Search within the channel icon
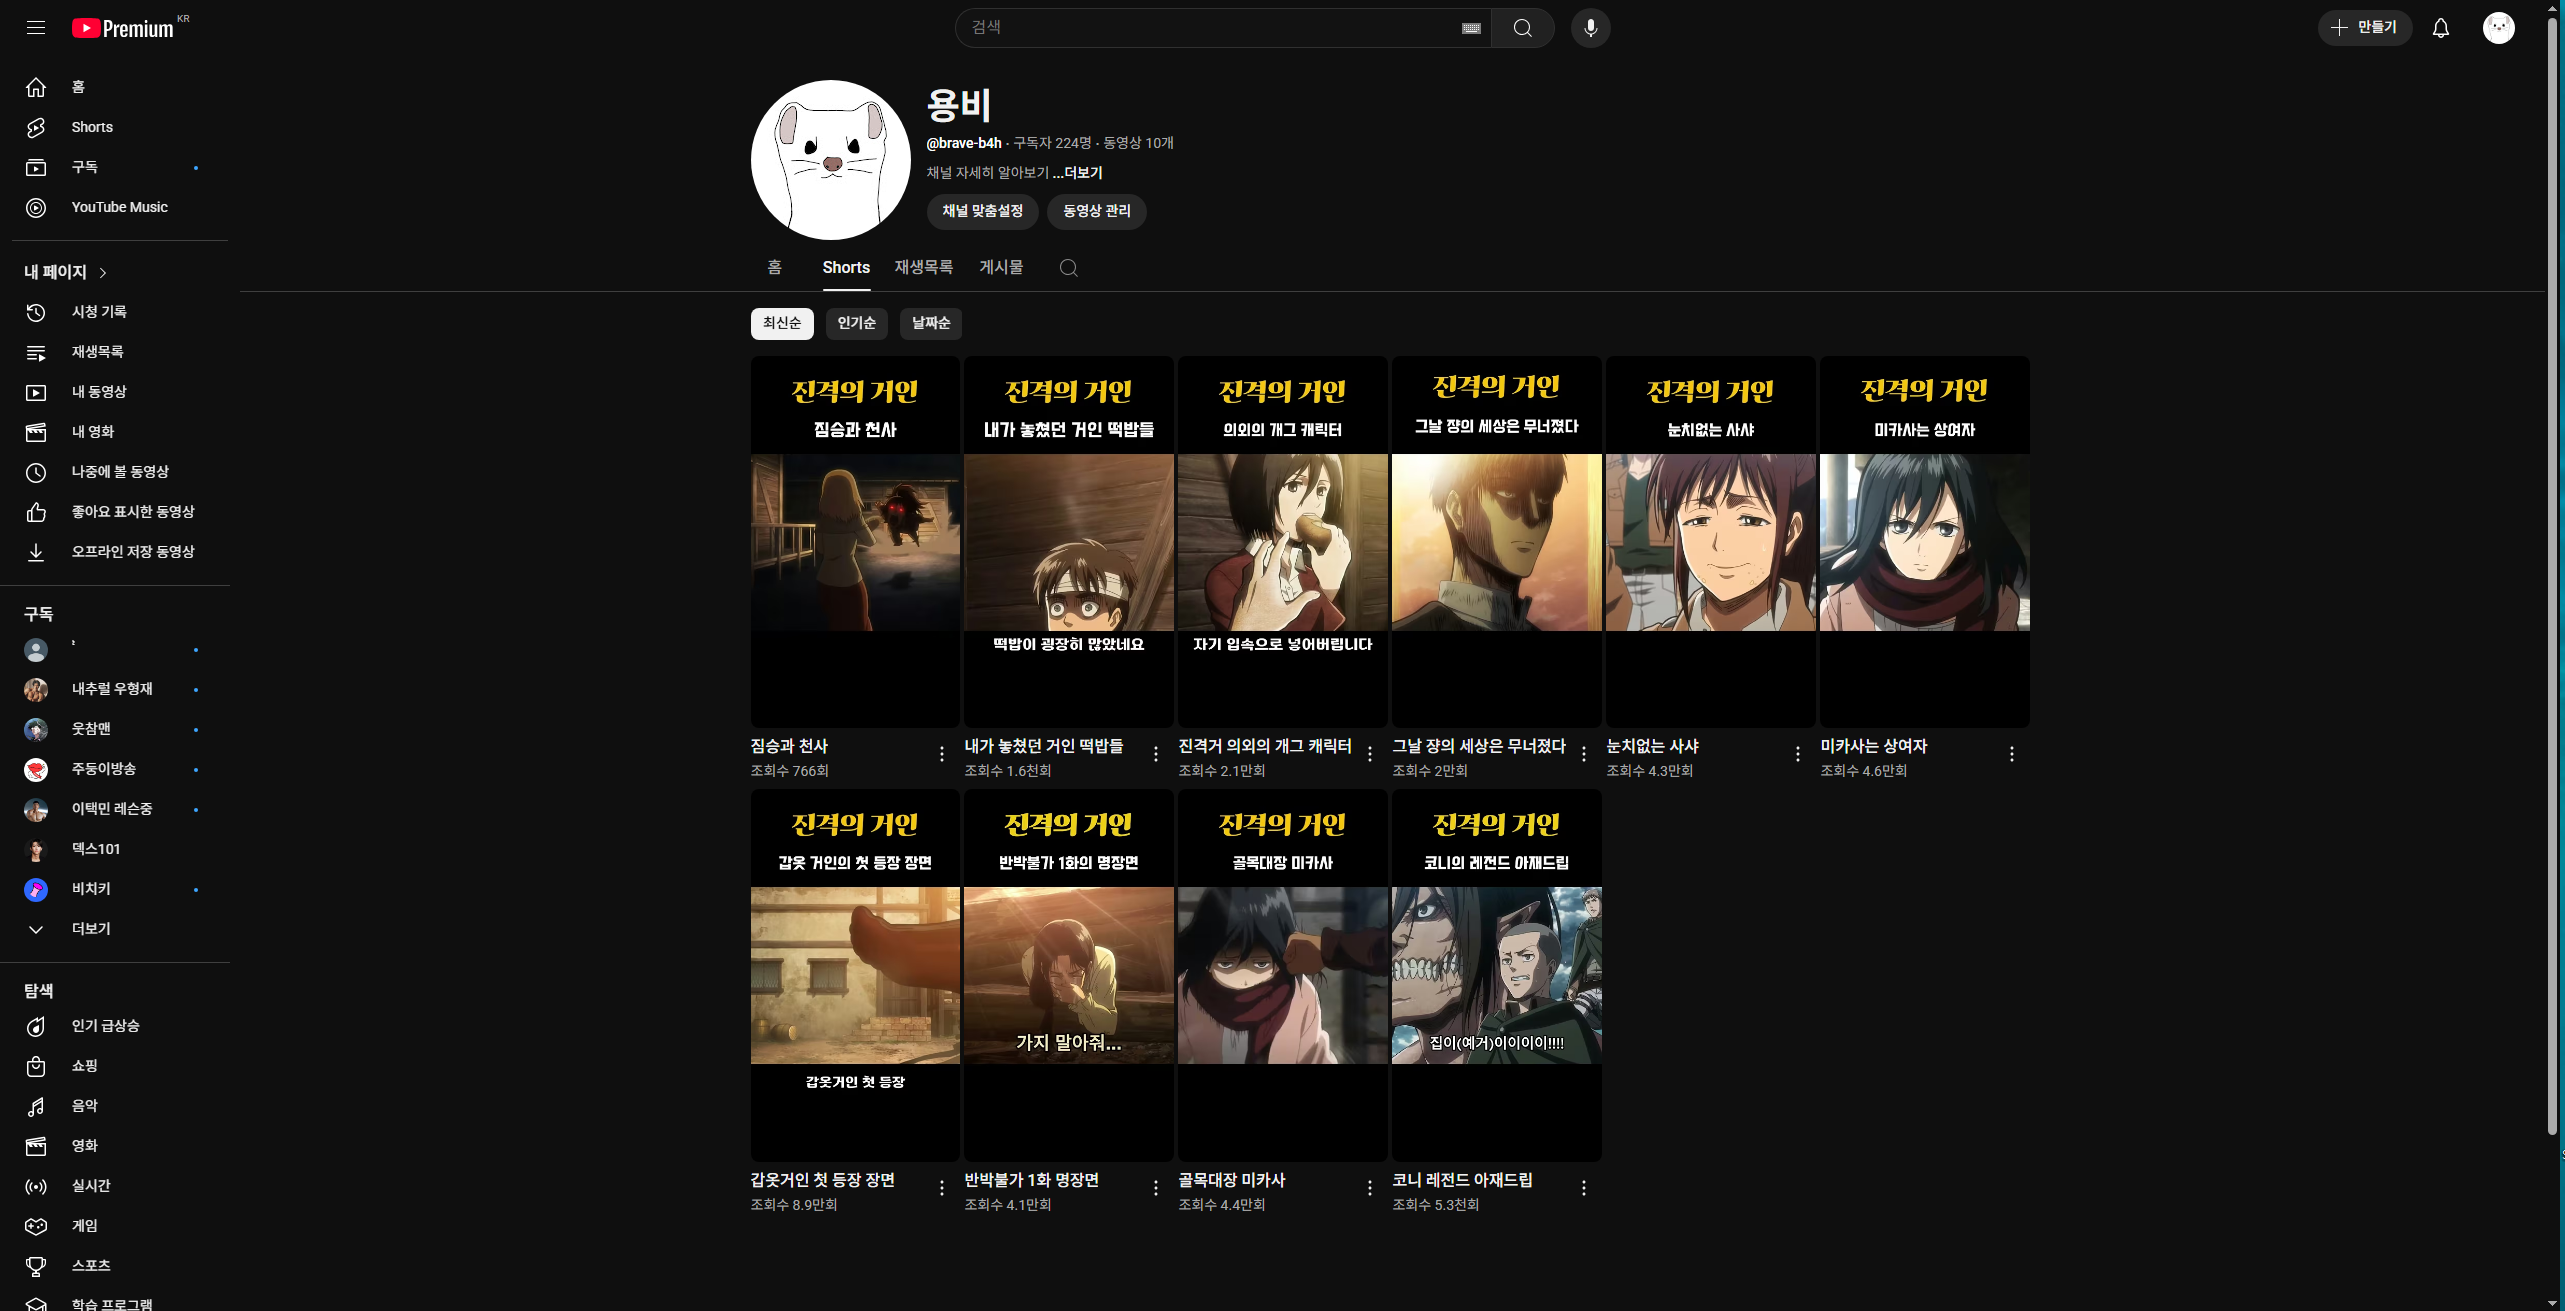The height and width of the screenshot is (1311, 2565). (x=1069, y=267)
